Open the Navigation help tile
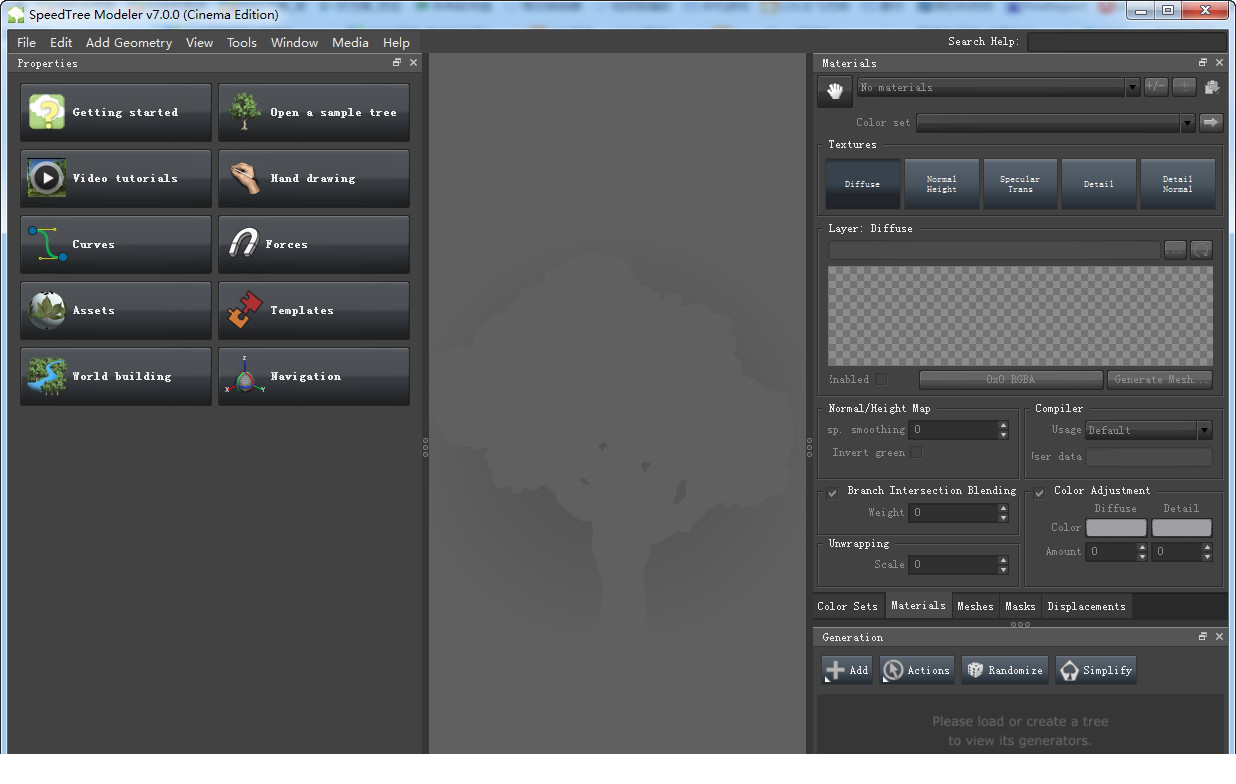The image size is (1236, 784). coord(314,376)
